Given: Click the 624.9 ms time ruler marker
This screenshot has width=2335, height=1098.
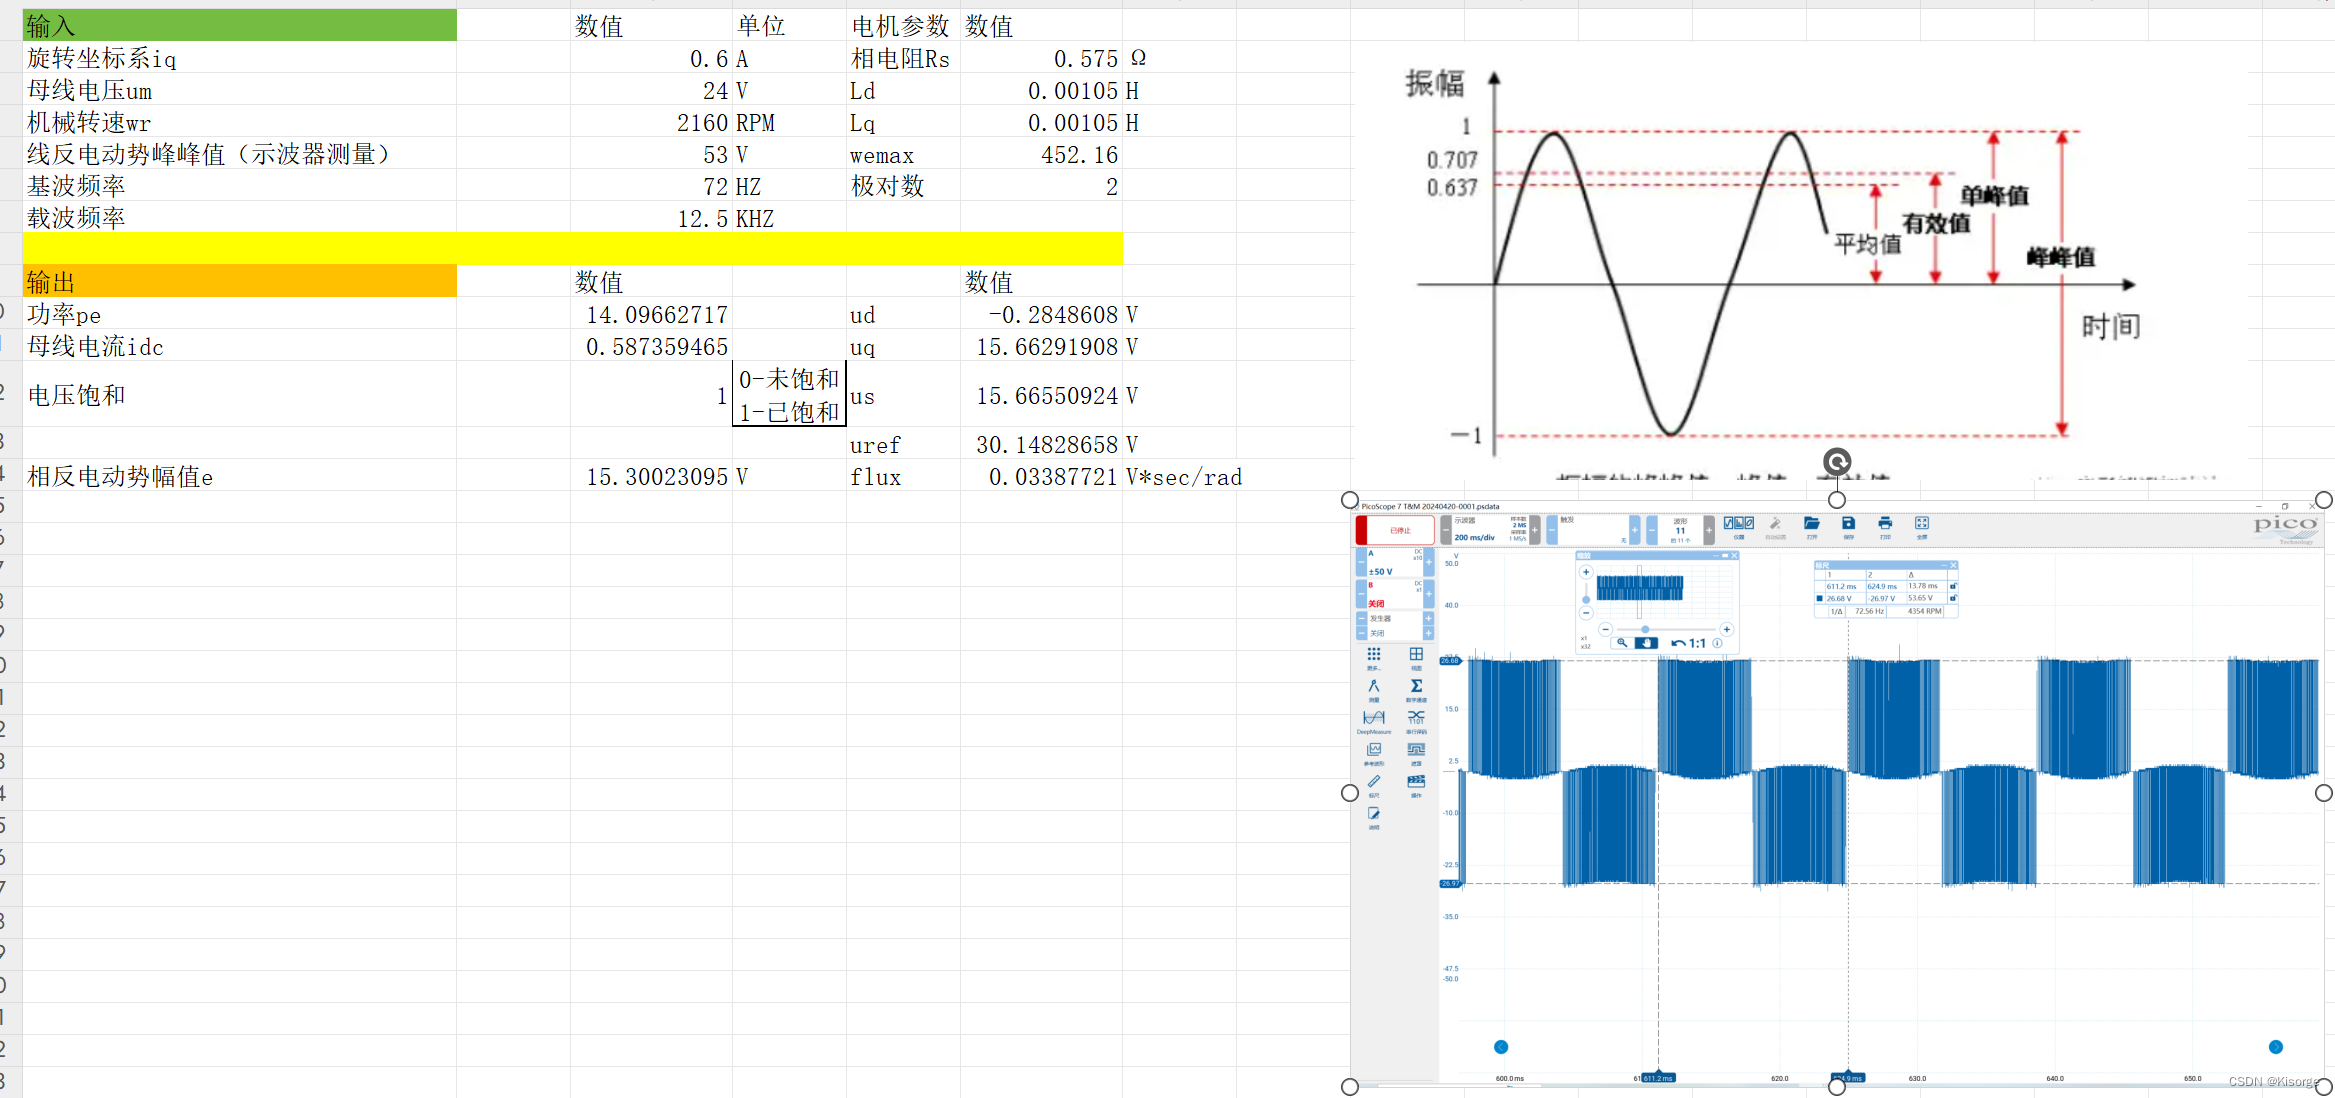Looking at the screenshot, I should [1847, 1078].
